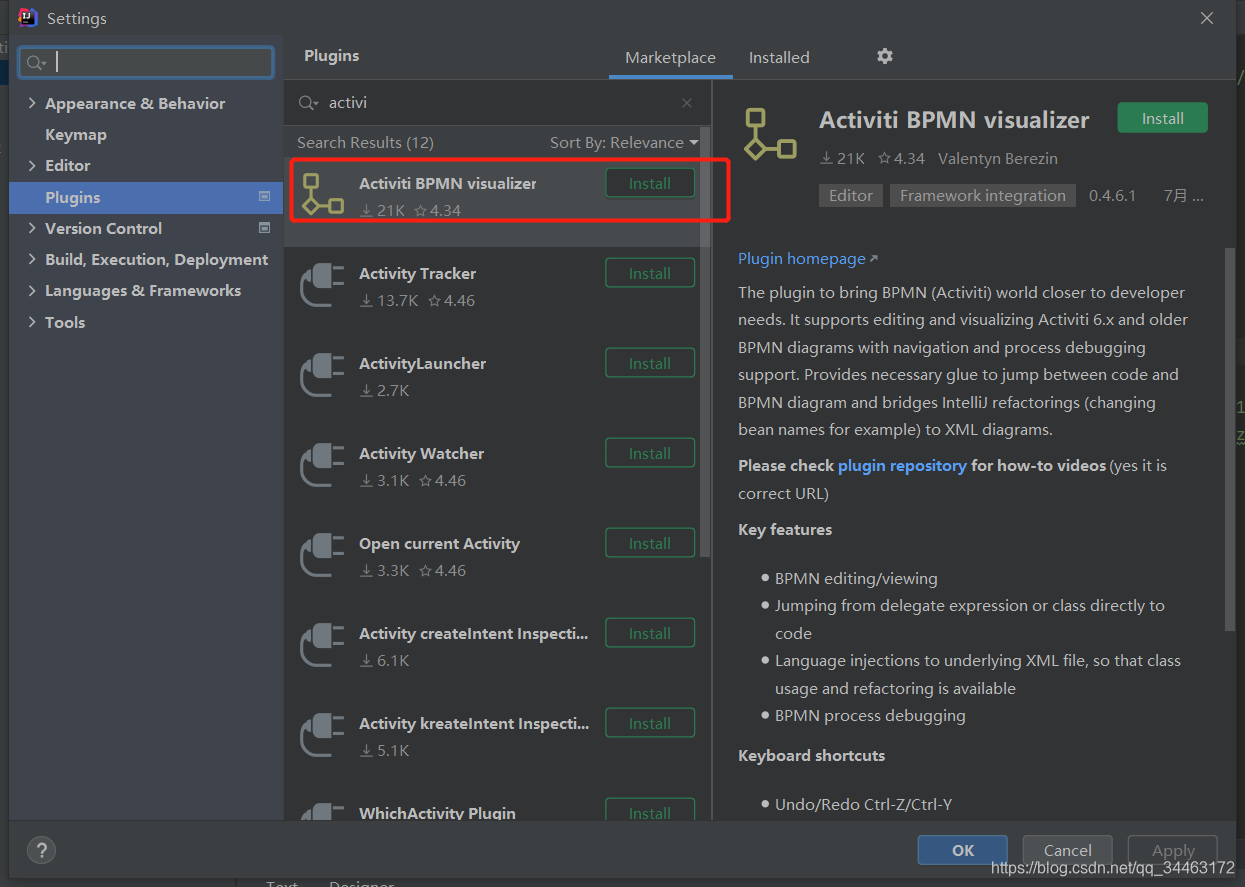1245x887 pixels.
Task: Click the IntelliJ IDEA logo in title bar
Action: [27, 17]
